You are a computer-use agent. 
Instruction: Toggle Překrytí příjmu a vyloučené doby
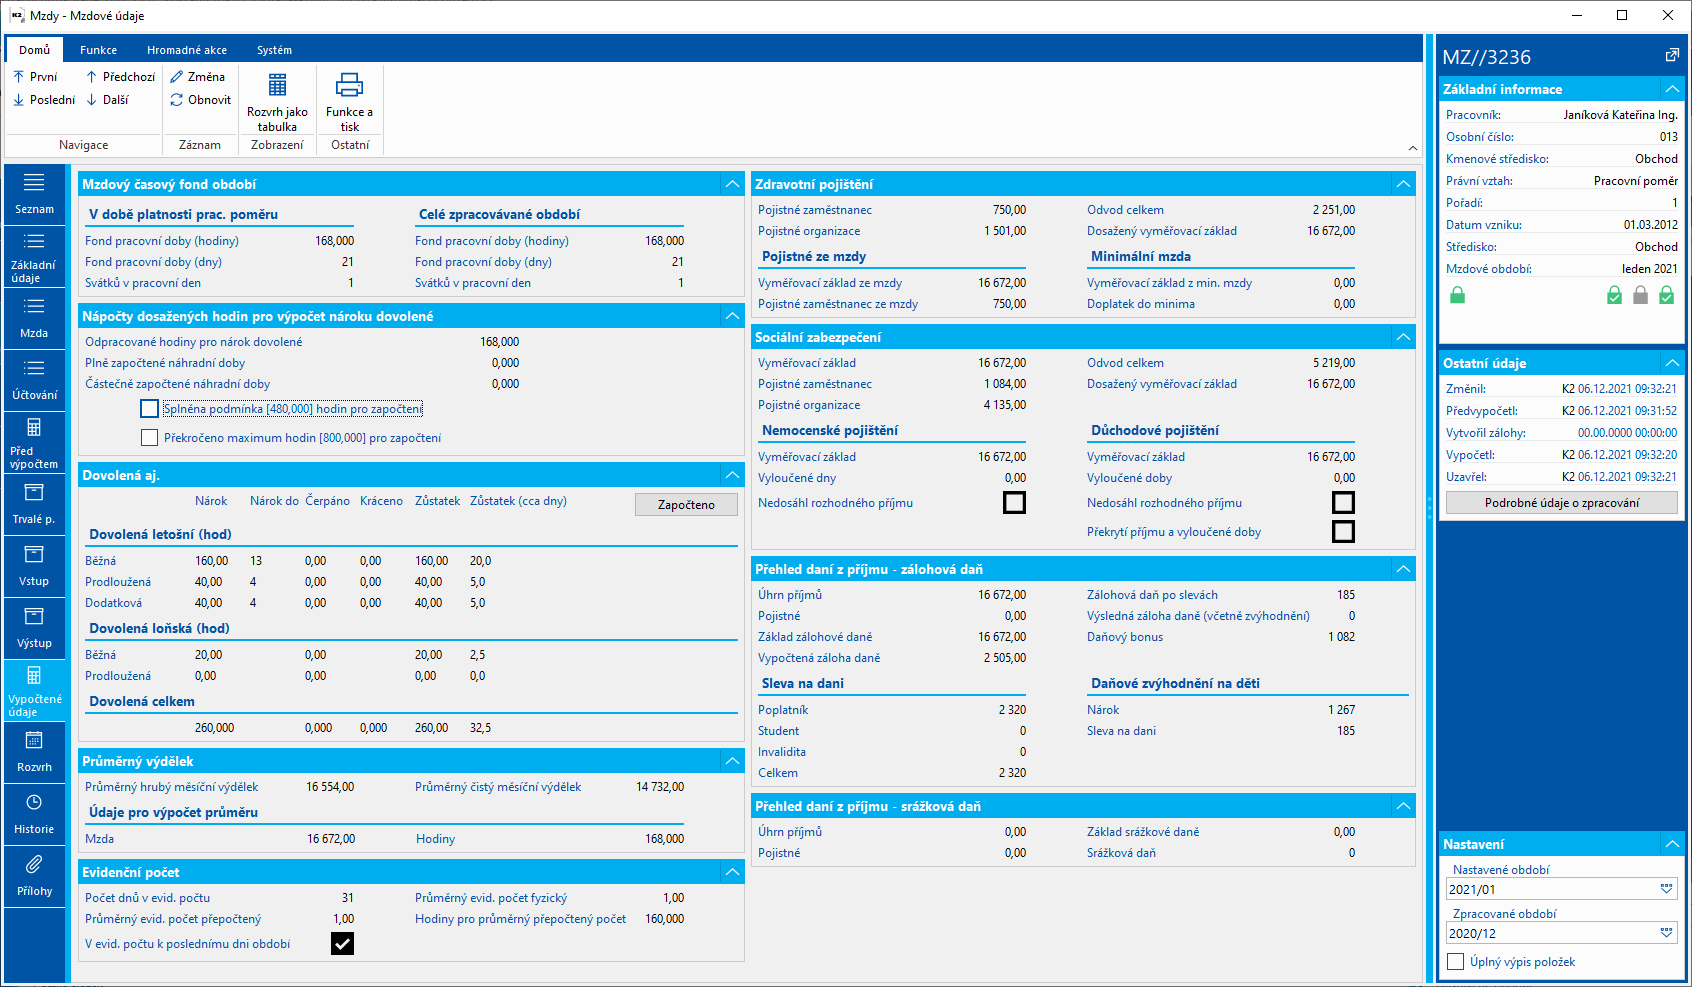point(1343,531)
